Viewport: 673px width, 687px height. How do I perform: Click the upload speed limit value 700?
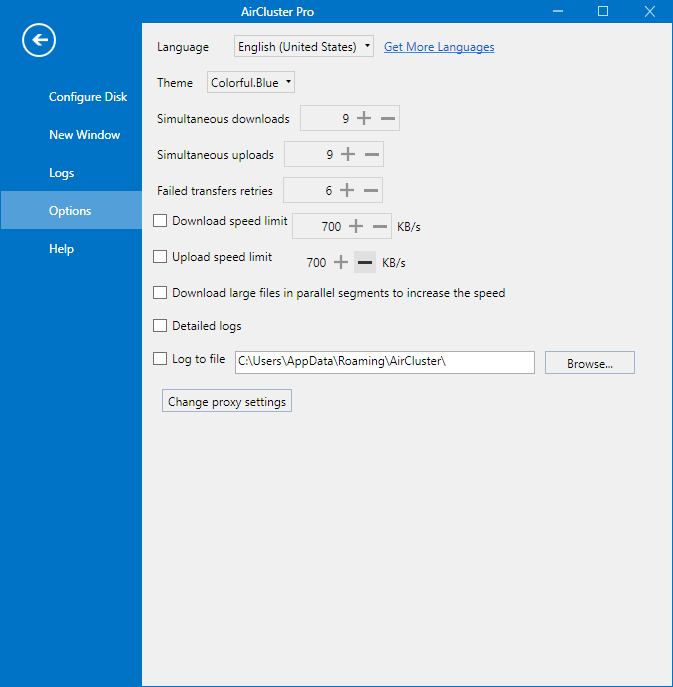point(316,262)
